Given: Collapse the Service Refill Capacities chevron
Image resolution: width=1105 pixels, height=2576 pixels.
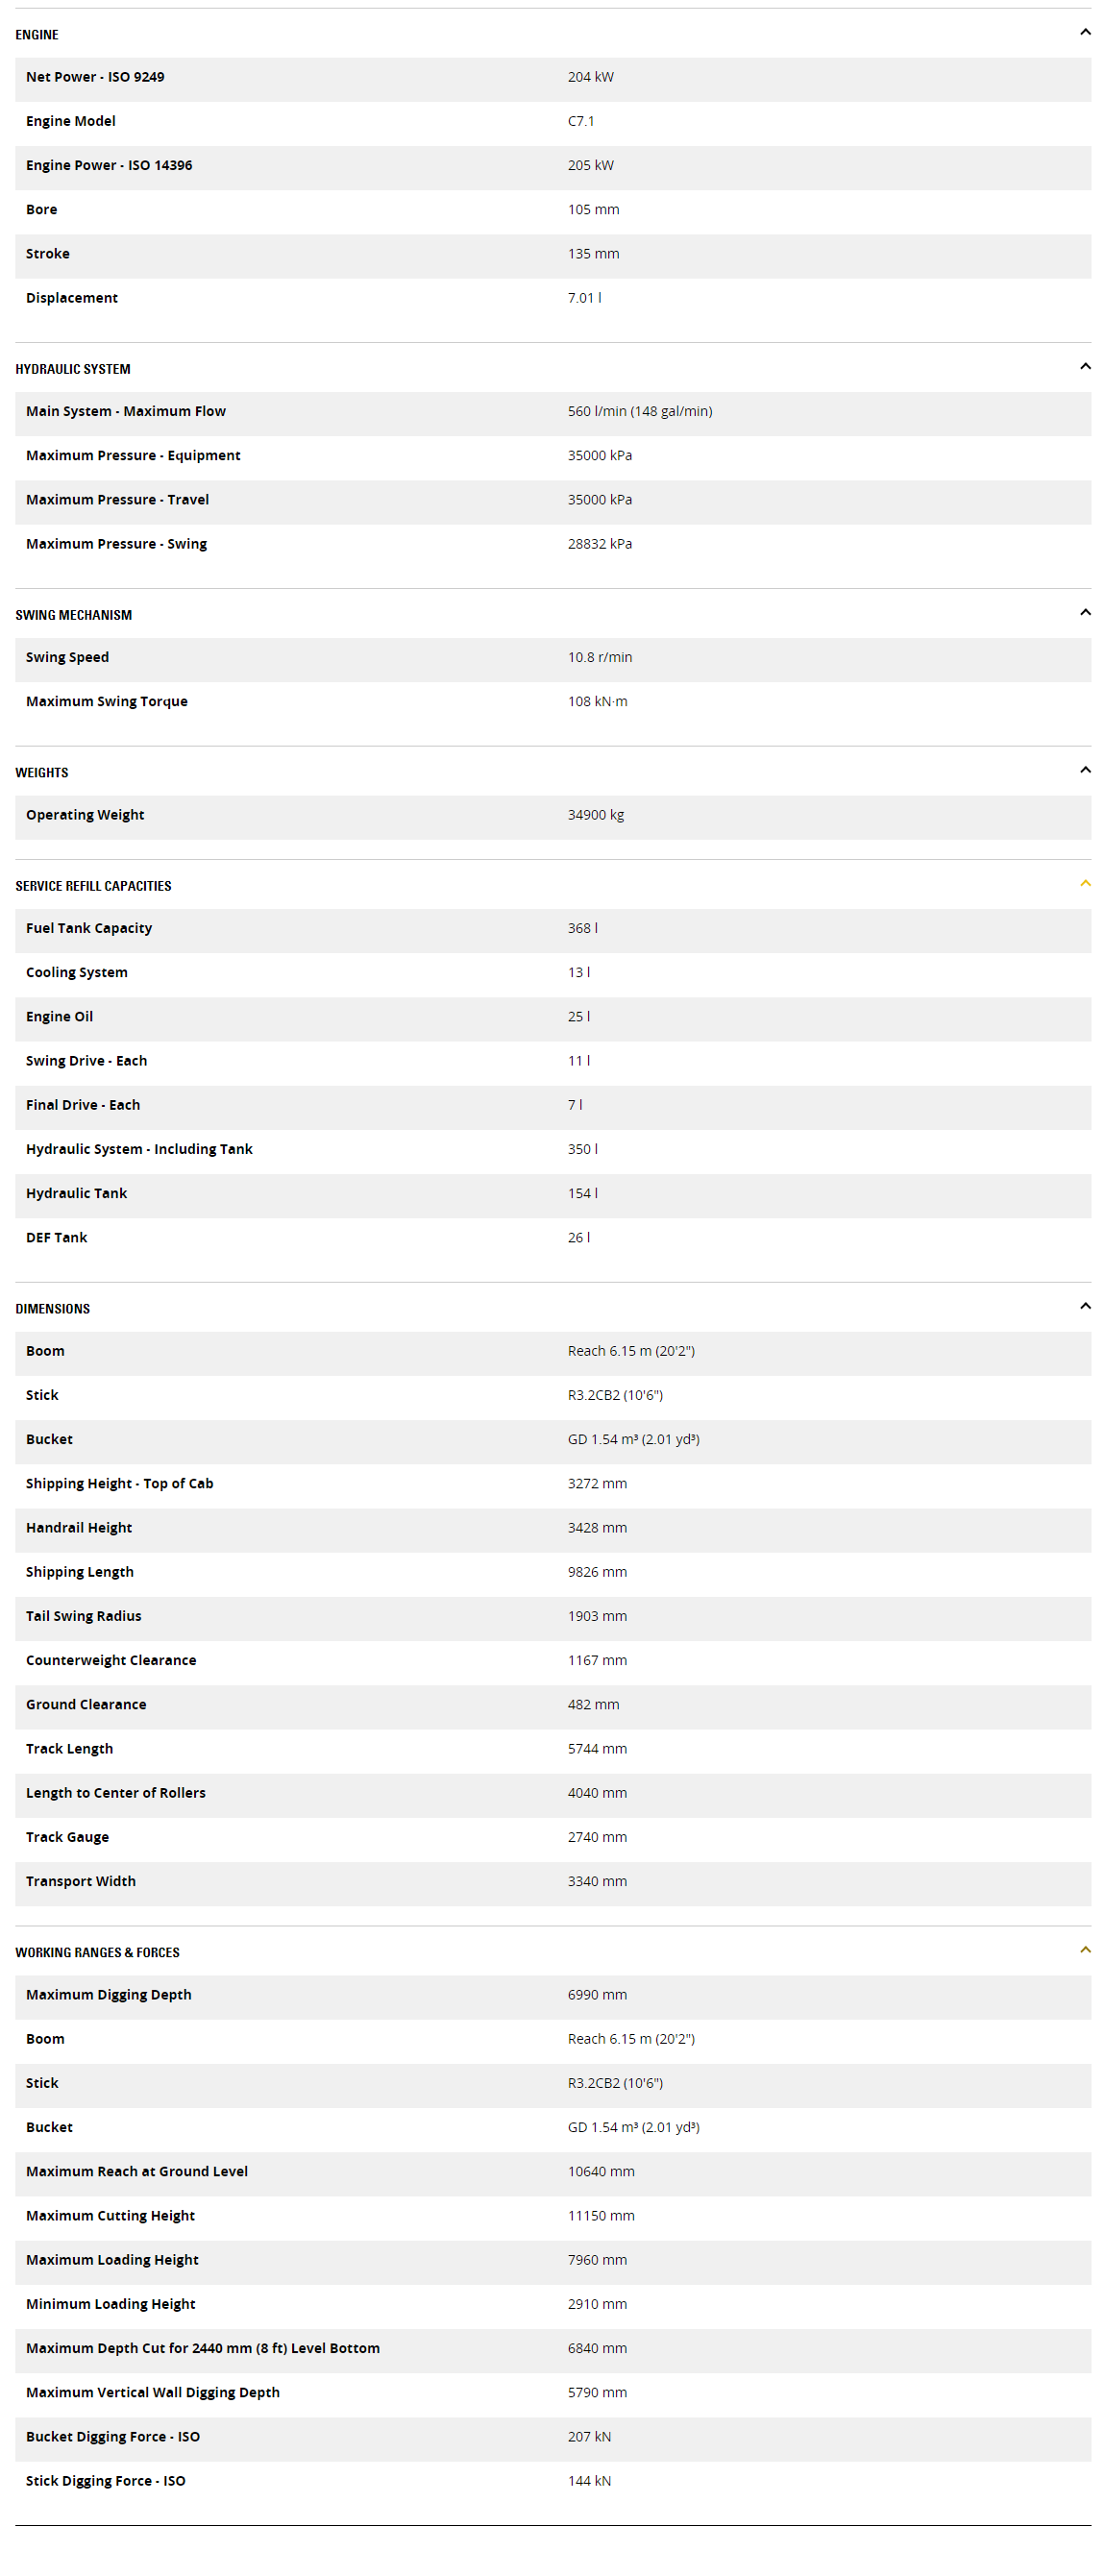Looking at the screenshot, I should coord(1085,884).
